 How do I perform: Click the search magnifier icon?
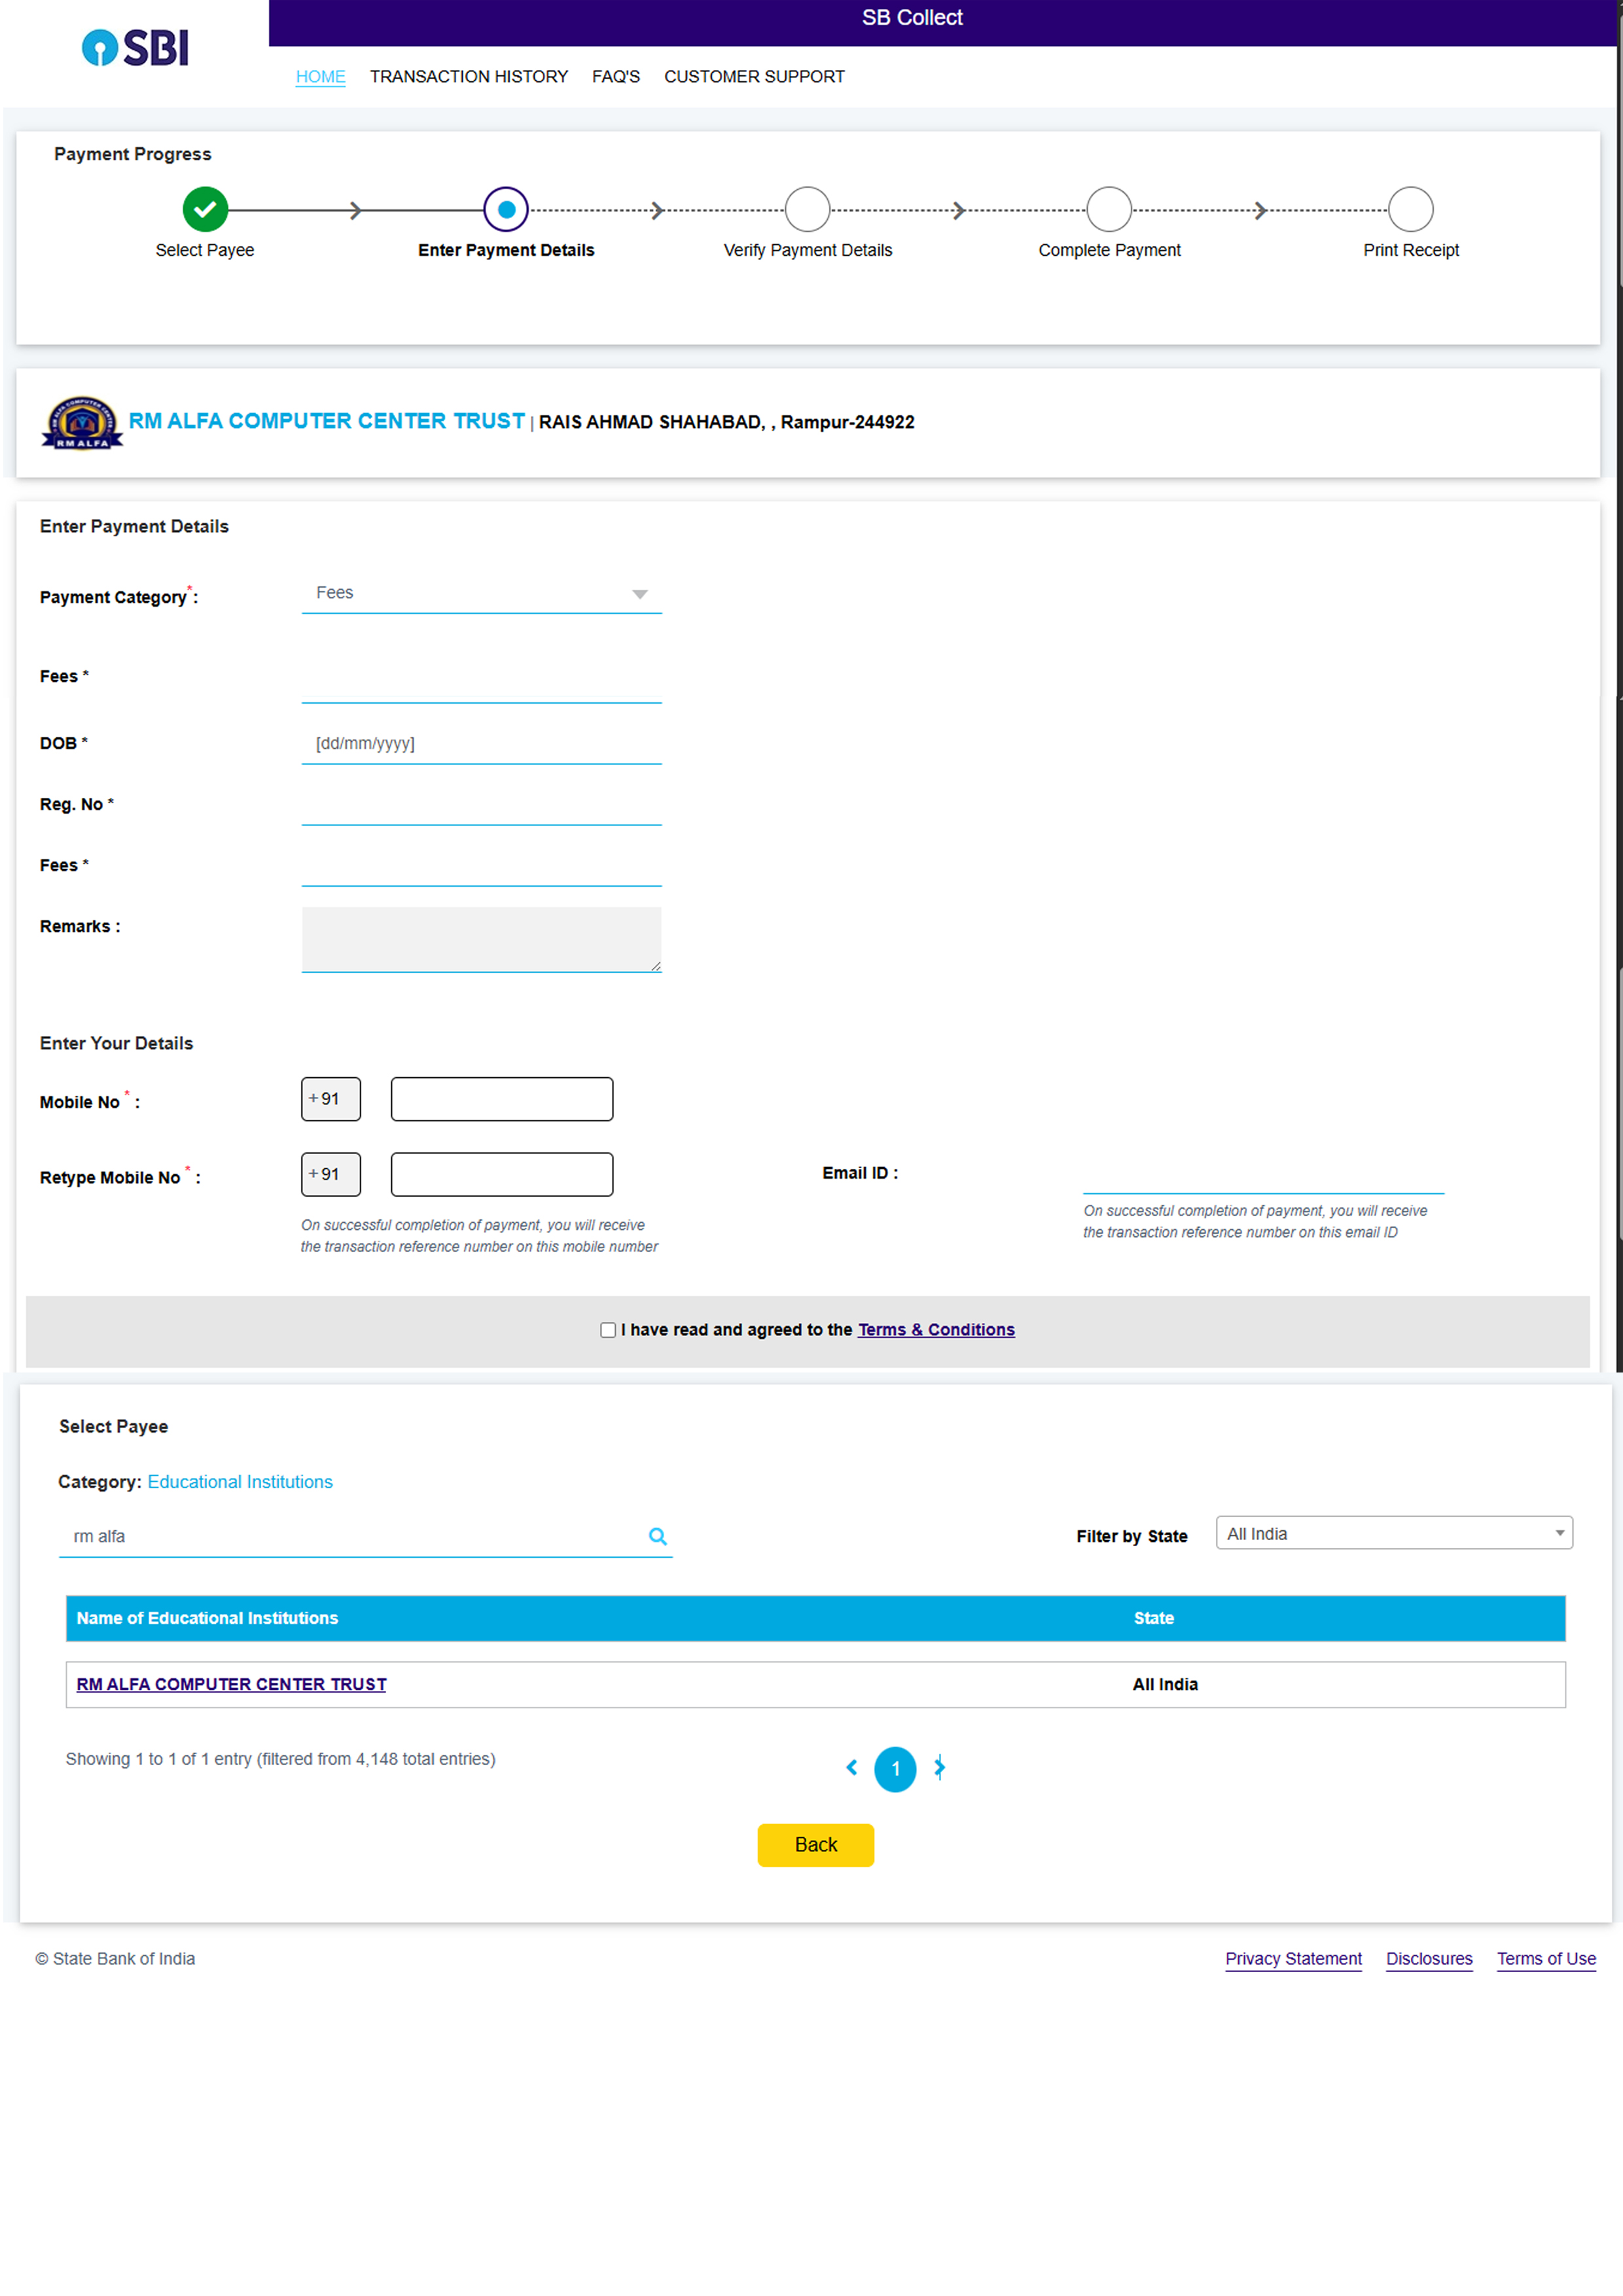pyautogui.click(x=657, y=1536)
